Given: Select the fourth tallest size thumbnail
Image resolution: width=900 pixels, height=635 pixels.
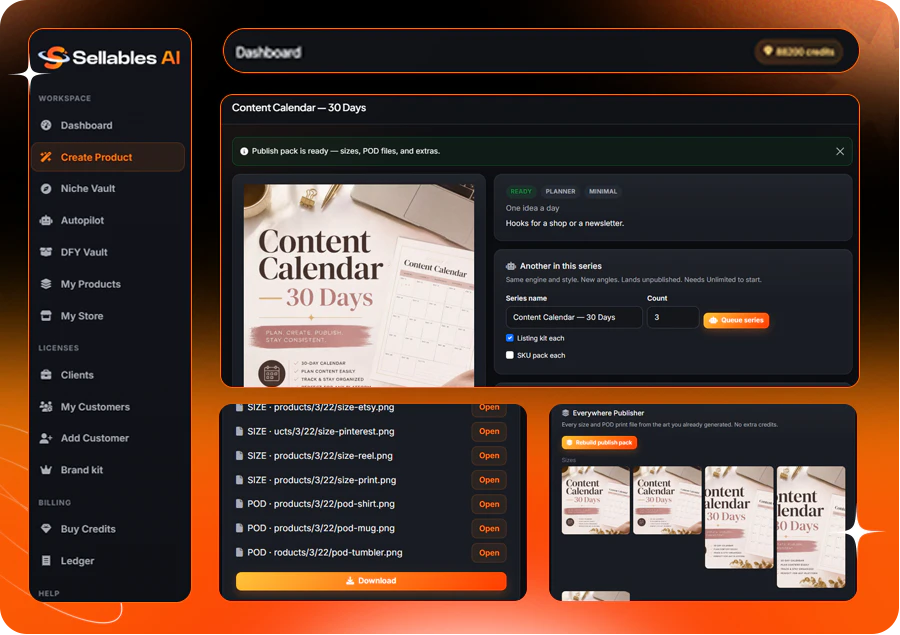Looking at the screenshot, I should tap(810, 527).
